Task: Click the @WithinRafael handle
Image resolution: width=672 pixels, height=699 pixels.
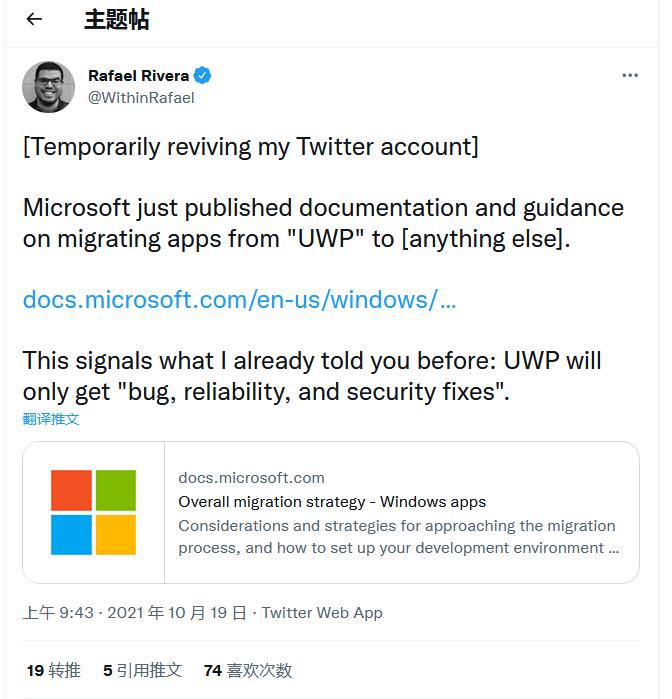Action: coord(141,98)
